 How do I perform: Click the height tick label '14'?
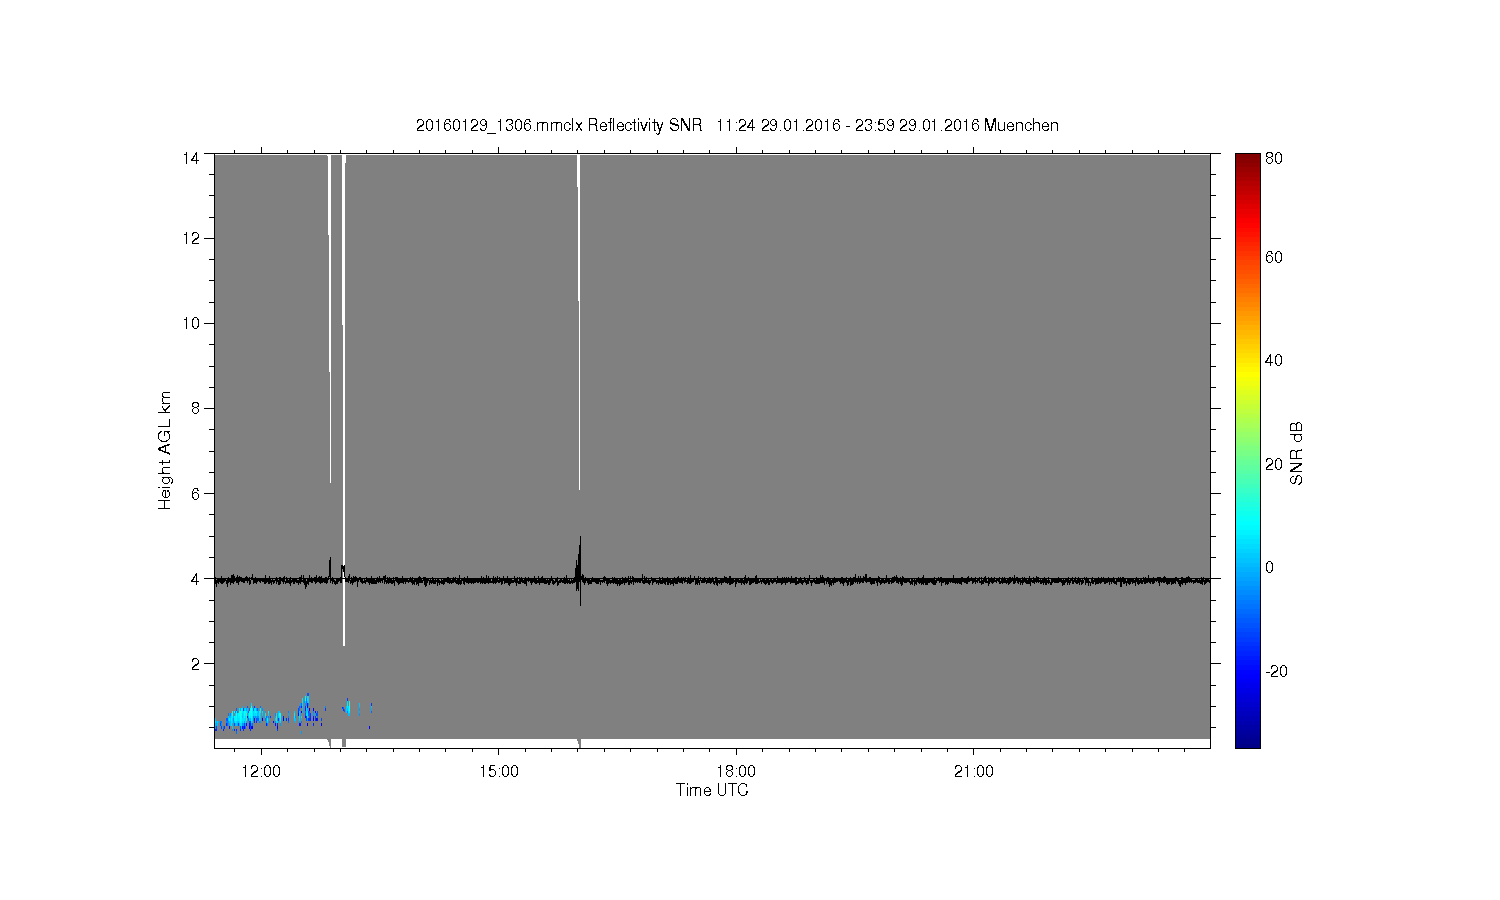click(x=191, y=158)
